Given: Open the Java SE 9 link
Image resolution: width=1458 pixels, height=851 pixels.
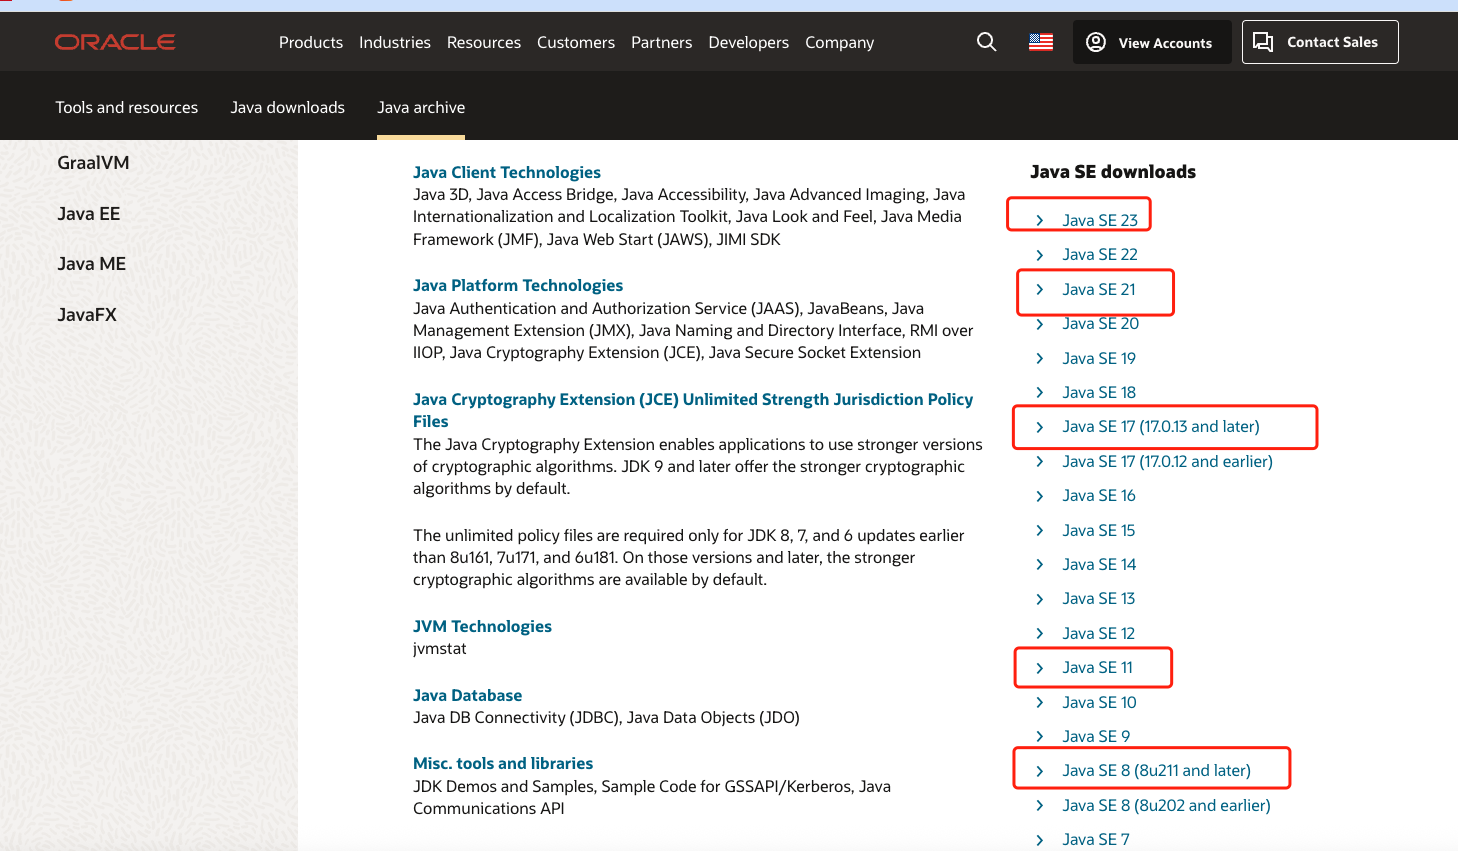Looking at the screenshot, I should [x=1096, y=736].
